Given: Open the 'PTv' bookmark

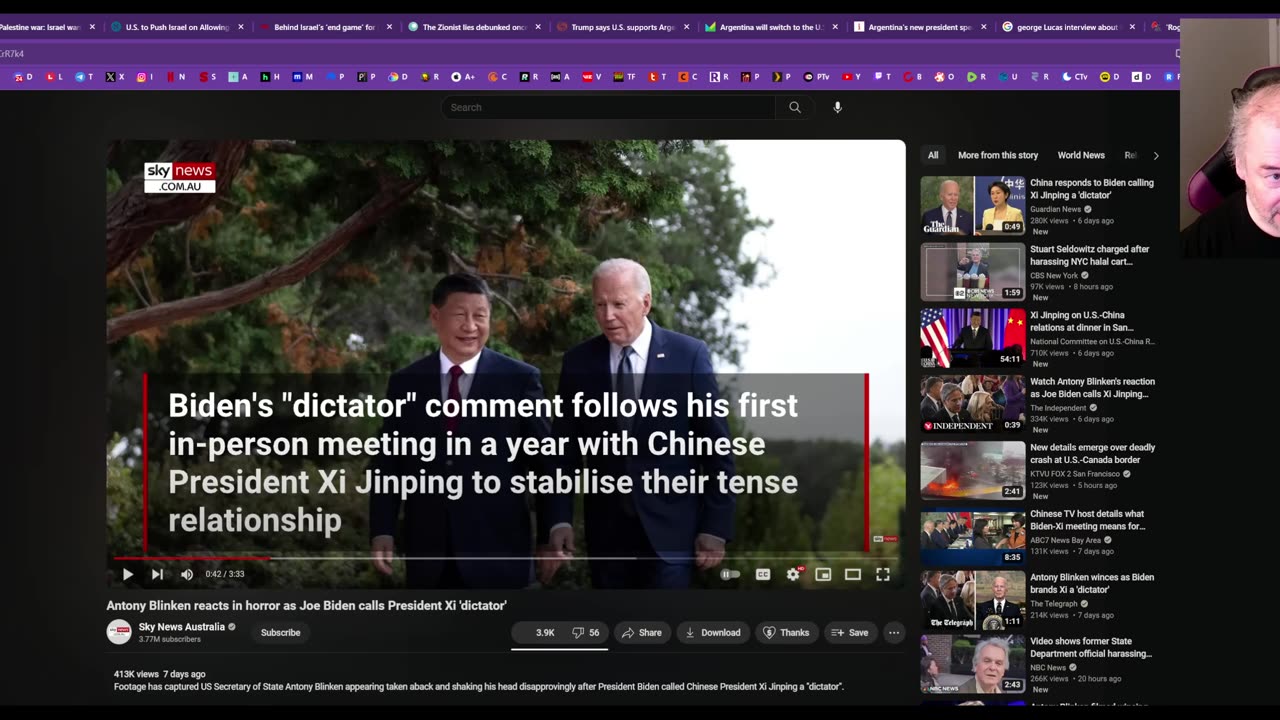Looking at the screenshot, I should tap(816, 77).
